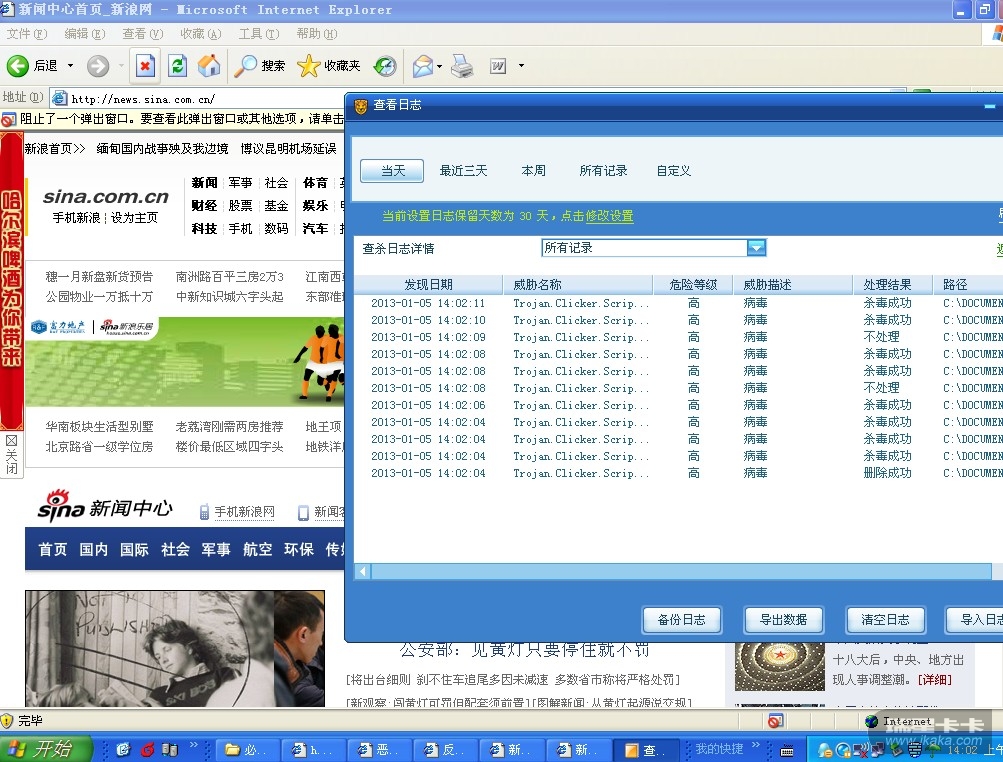Select the 所有记录 log range tab
The height and width of the screenshot is (762, 1003).
coord(603,171)
